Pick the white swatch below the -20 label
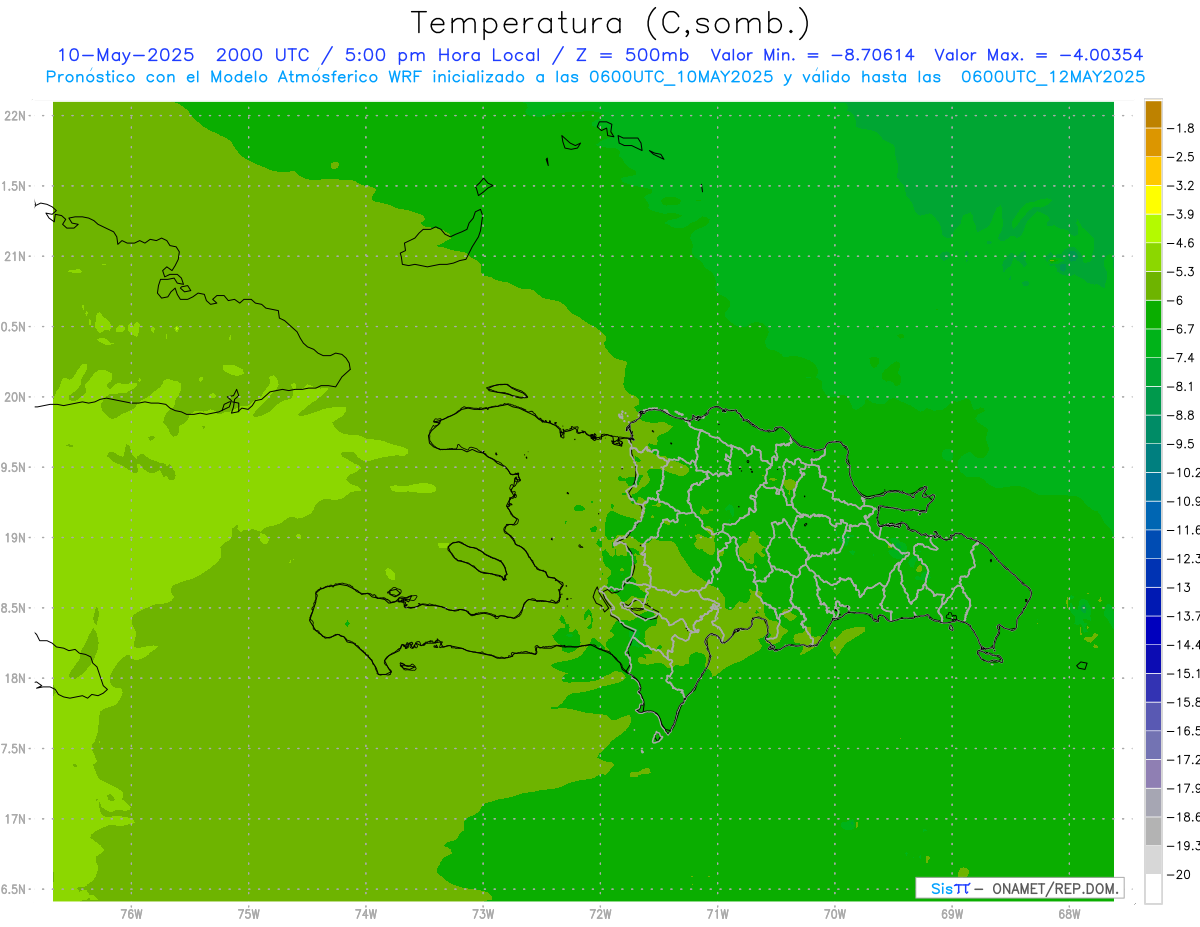 (x=1153, y=889)
